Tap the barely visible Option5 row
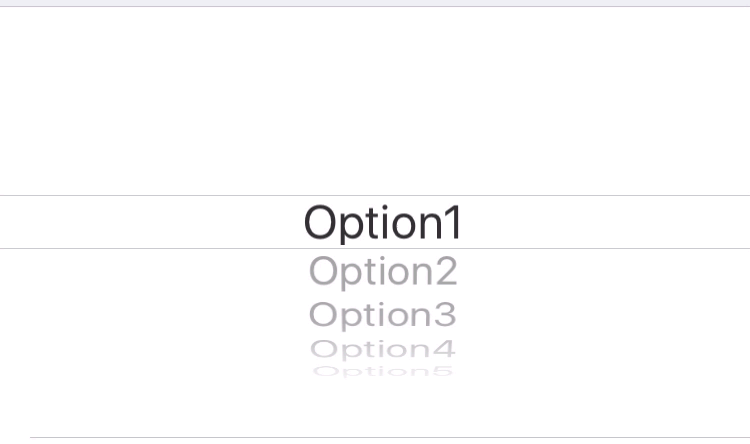The height and width of the screenshot is (444, 750). click(383, 371)
